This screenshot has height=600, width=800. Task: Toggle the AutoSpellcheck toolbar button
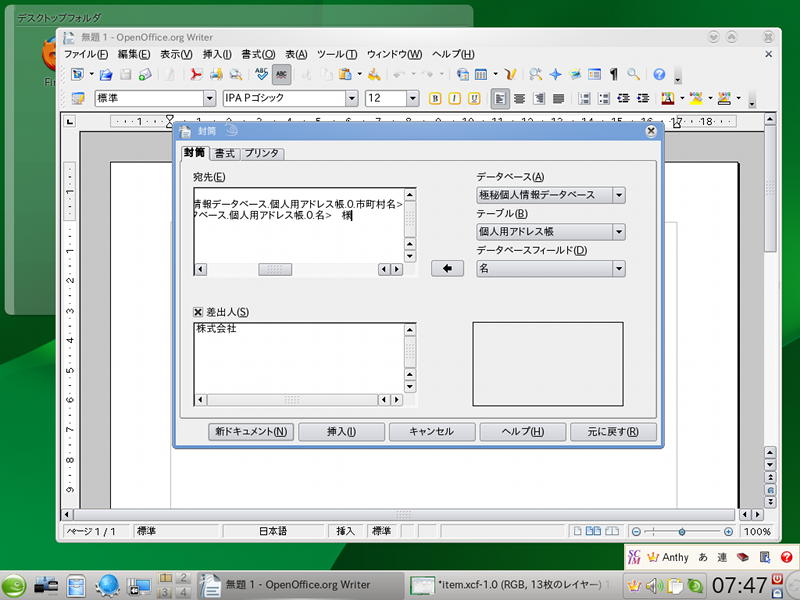pyautogui.click(x=281, y=74)
